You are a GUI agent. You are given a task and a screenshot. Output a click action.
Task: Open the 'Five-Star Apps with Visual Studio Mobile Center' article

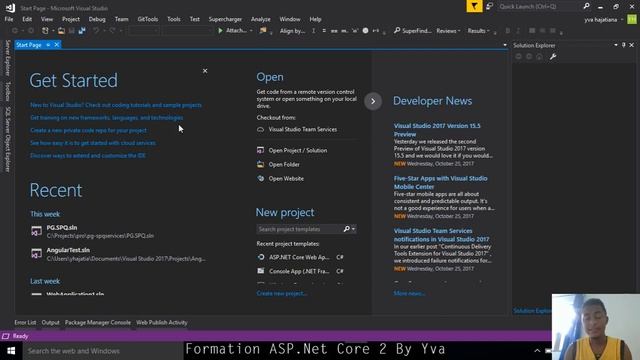[x=440, y=182]
